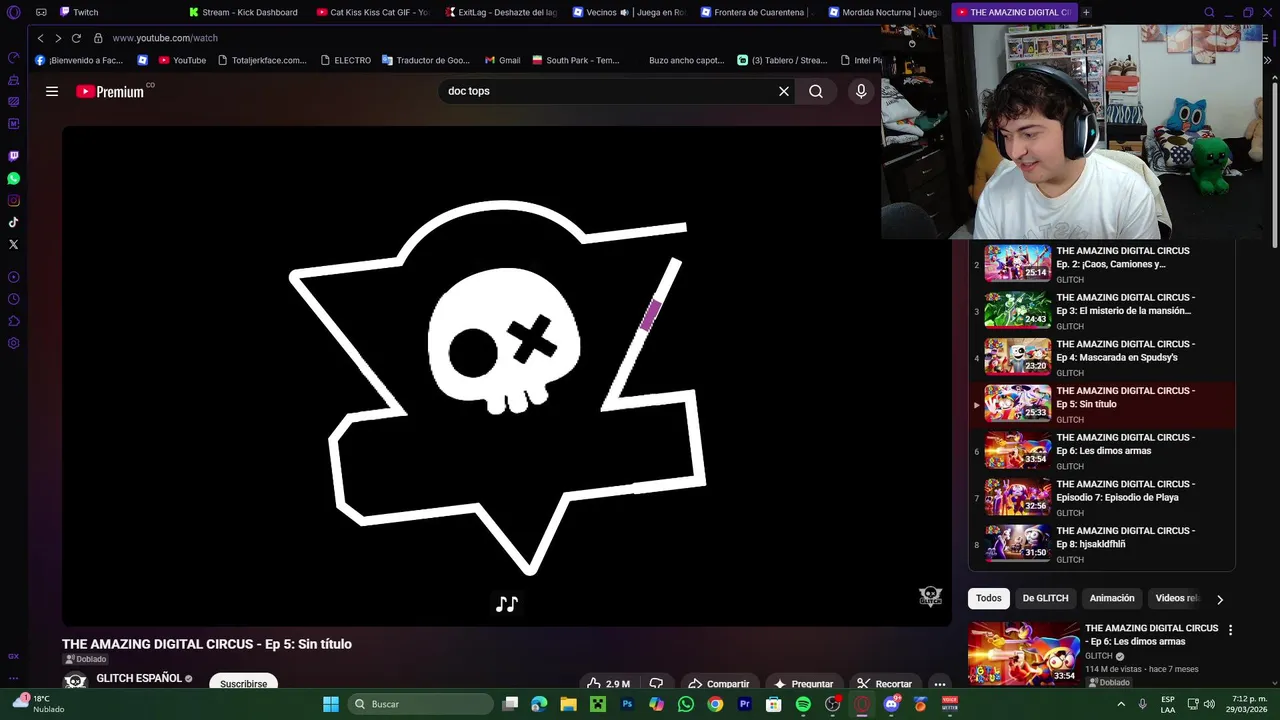This screenshot has width=1280, height=720.
Task: Open Spotify from the taskbar
Action: pos(803,704)
